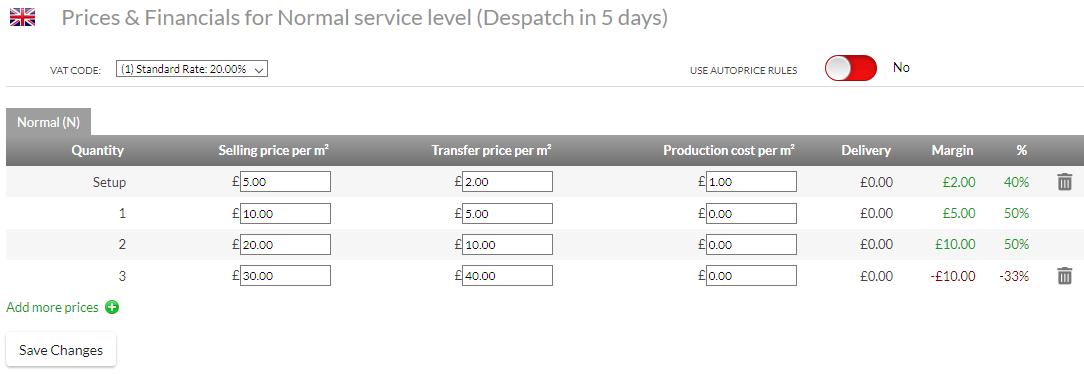
Task: Open the VAT code dropdown
Action: [x=191, y=69]
